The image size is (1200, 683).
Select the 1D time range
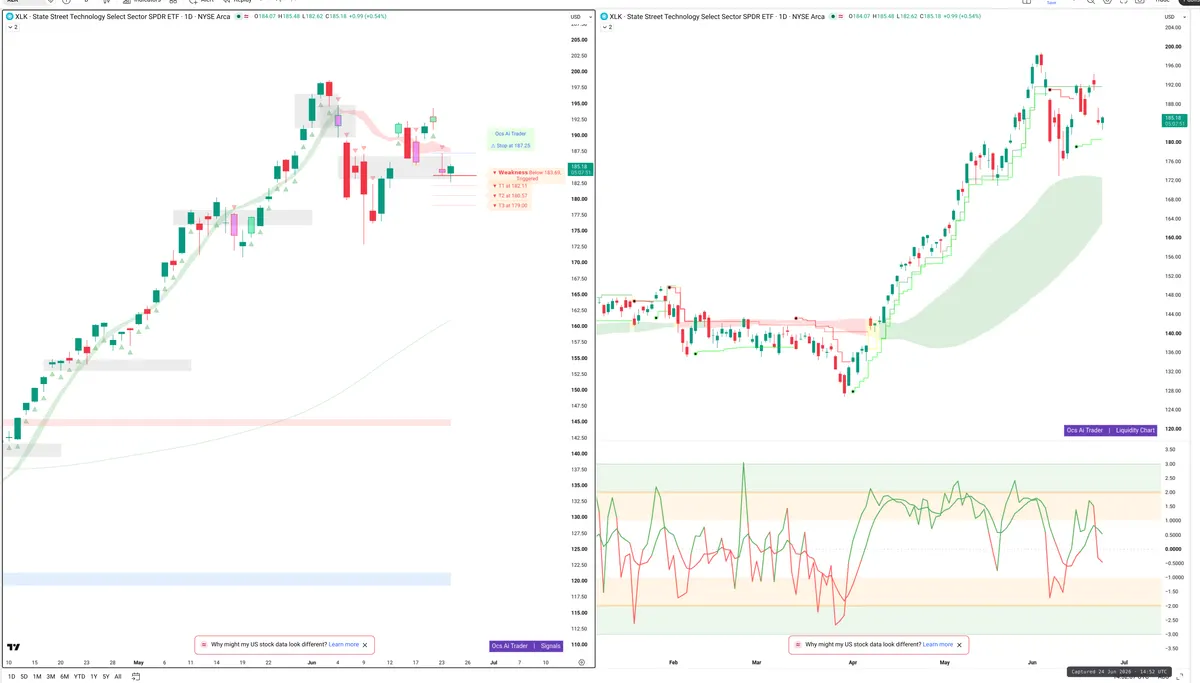coord(10,677)
